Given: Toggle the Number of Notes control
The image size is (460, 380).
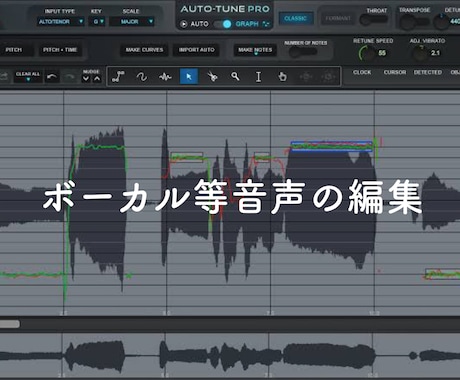Looking at the screenshot, I should (303, 52).
